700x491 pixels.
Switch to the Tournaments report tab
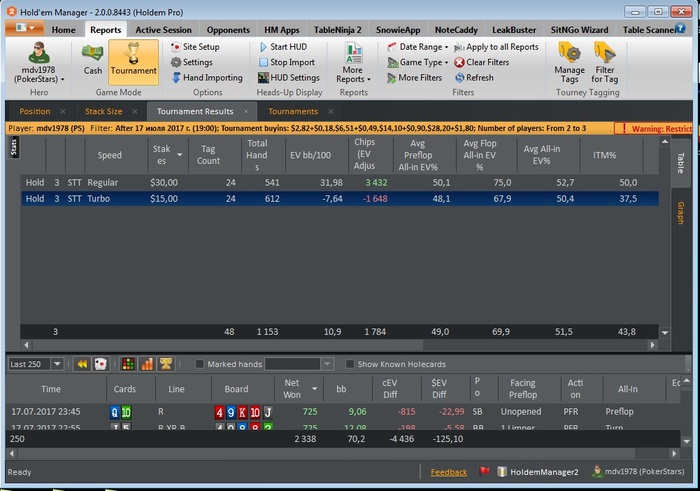(293, 112)
